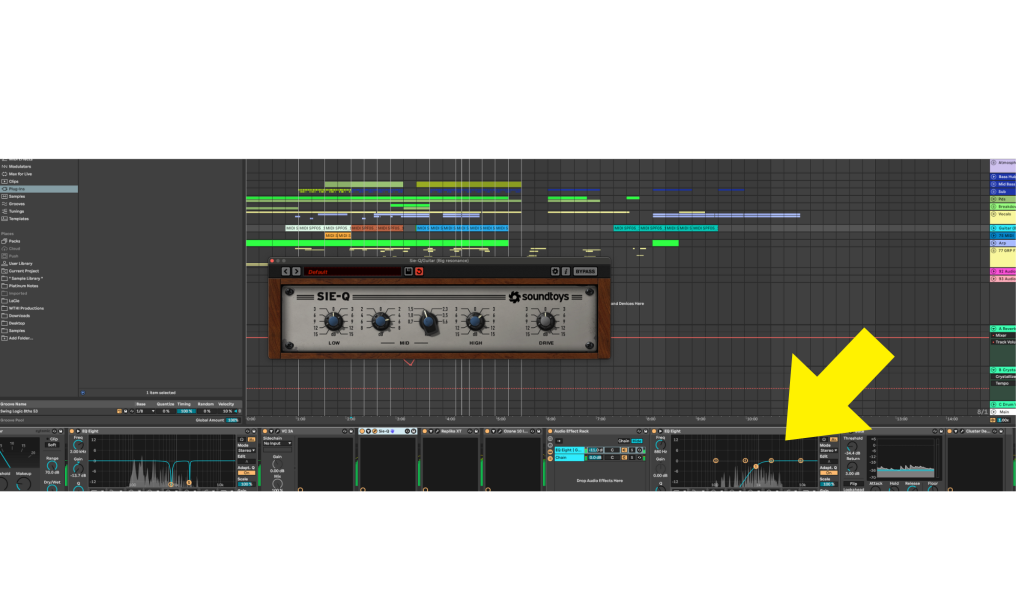Click the SIE-Q DRIVE knob

pyautogui.click(x=545, y=321)
